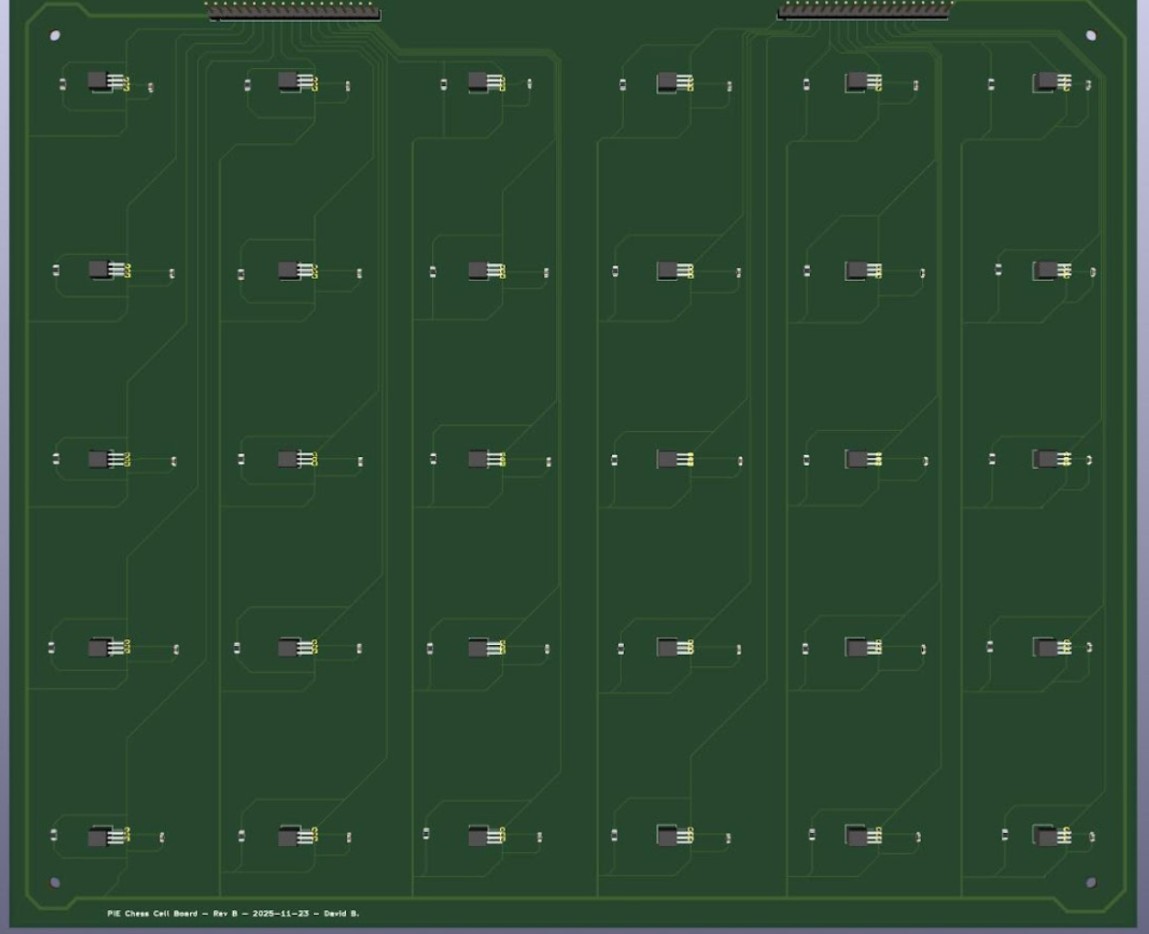This screenshot has height=934, width=1149.
Task: Click the right pin header connector
Action: point(864,12)
